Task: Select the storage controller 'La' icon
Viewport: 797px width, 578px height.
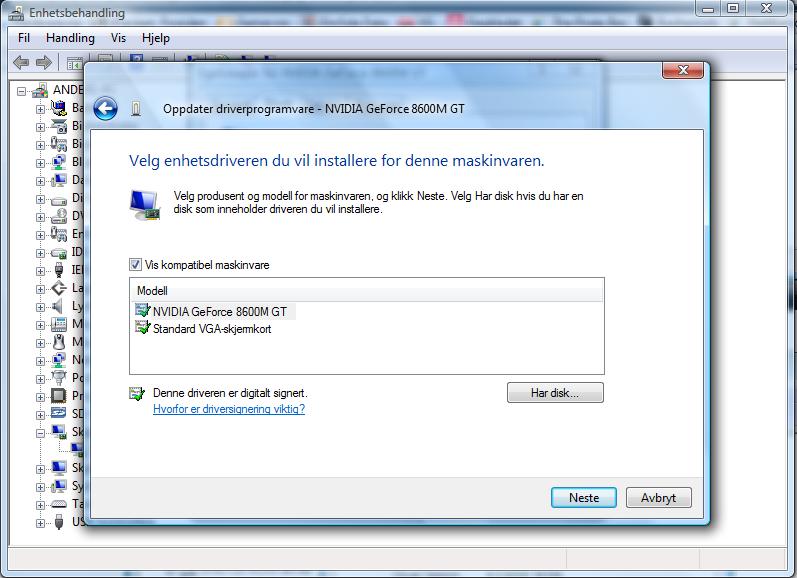Action: 58,288
